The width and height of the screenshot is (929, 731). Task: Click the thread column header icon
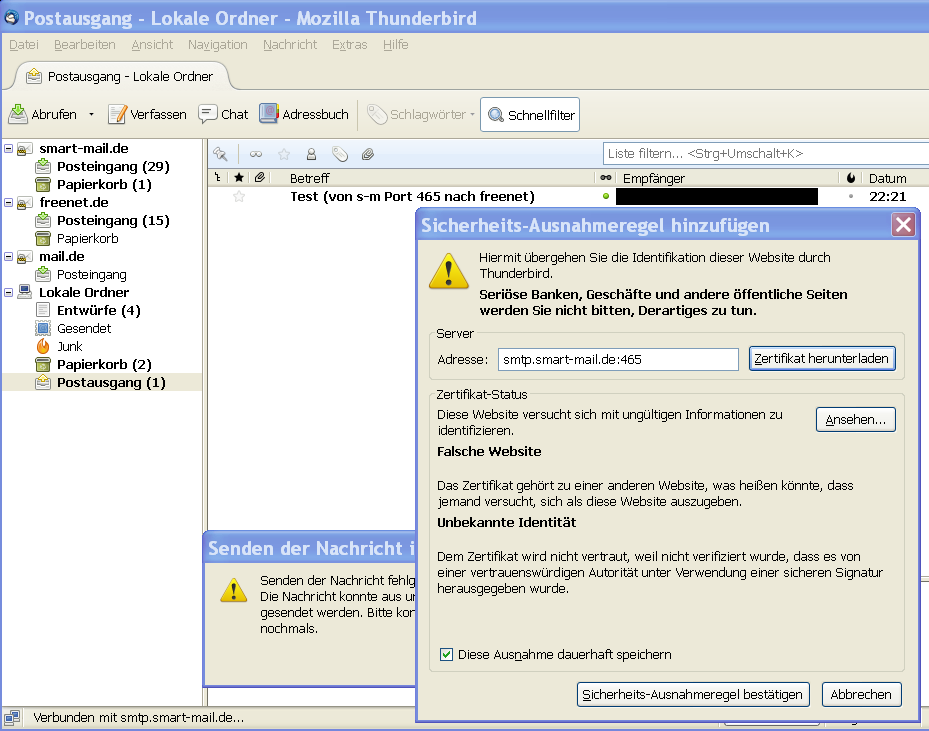(218, 177)
